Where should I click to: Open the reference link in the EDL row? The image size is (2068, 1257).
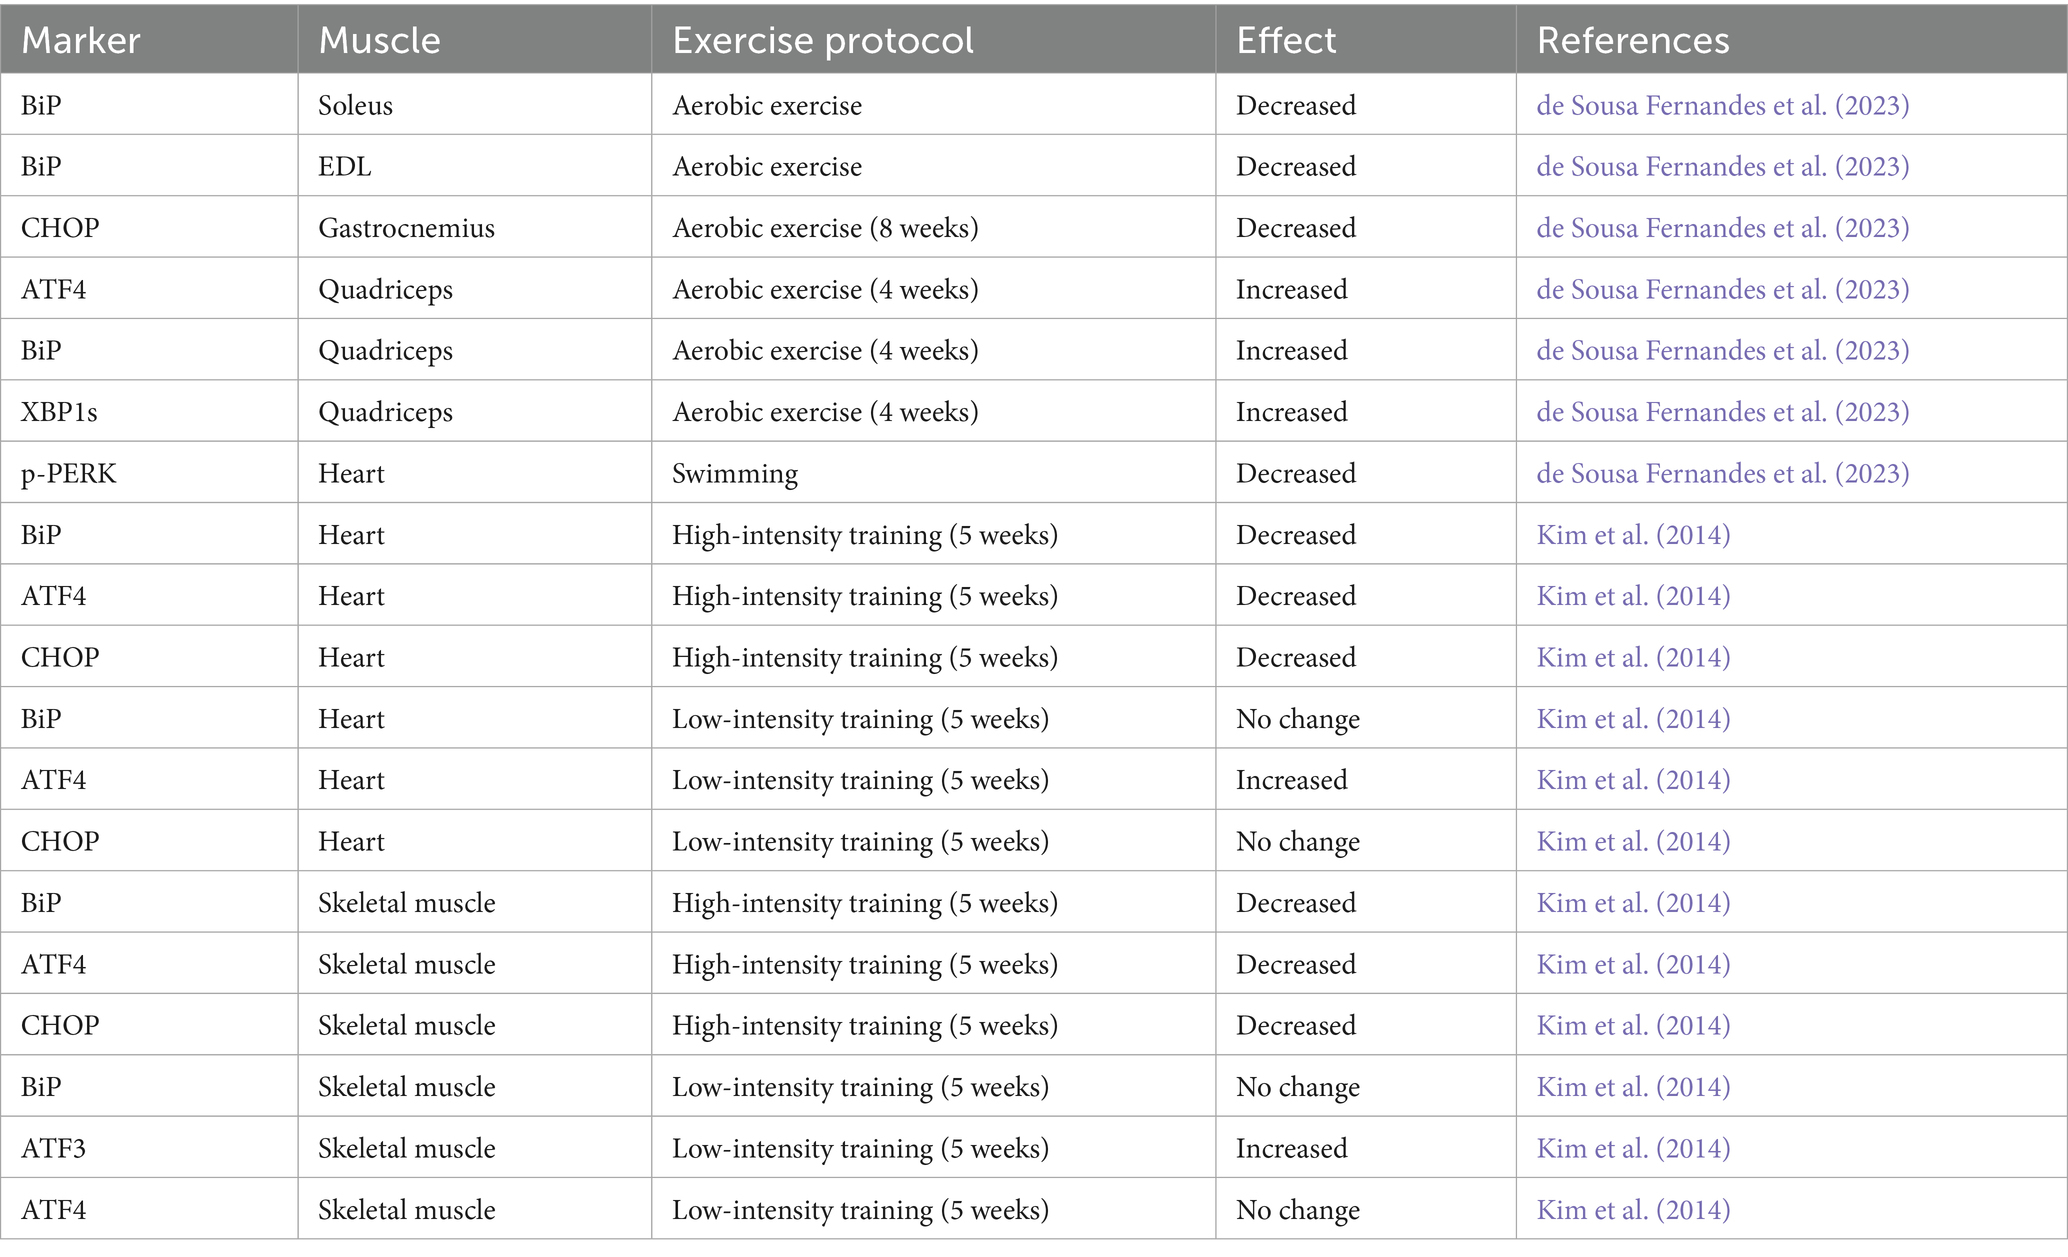(x=1722, y=166)
